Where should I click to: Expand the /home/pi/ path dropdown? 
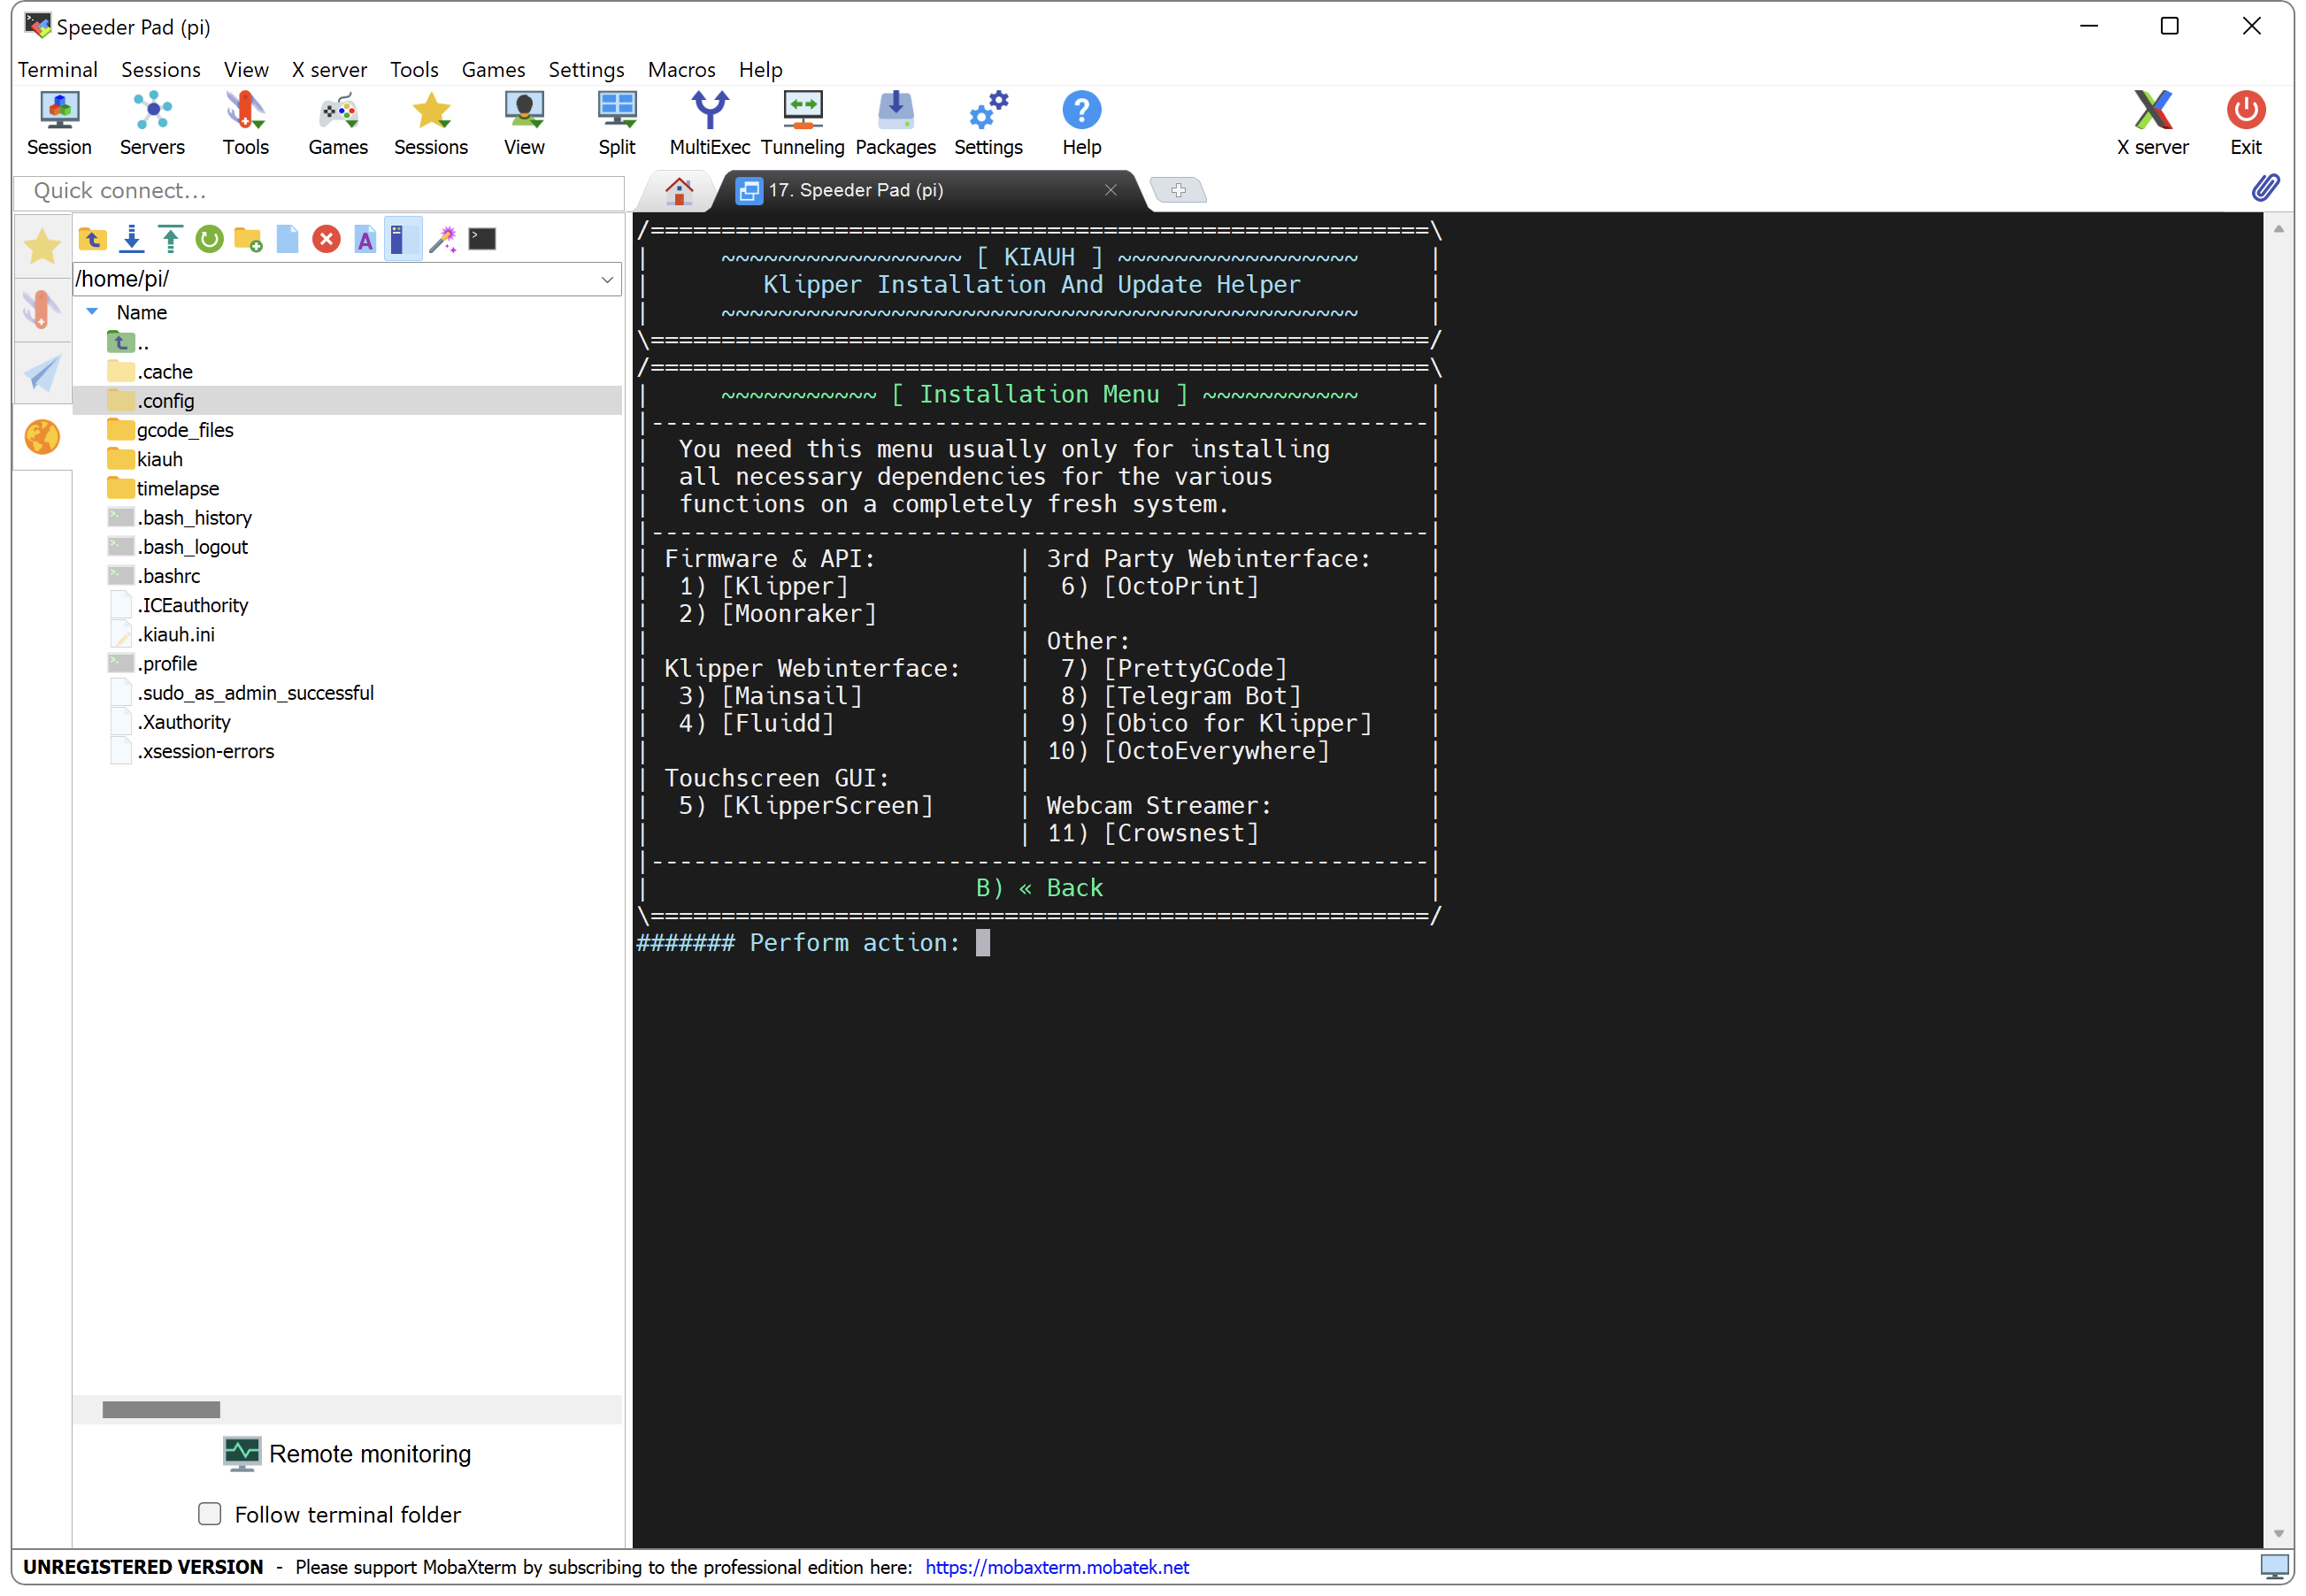(x=607, y=279)
